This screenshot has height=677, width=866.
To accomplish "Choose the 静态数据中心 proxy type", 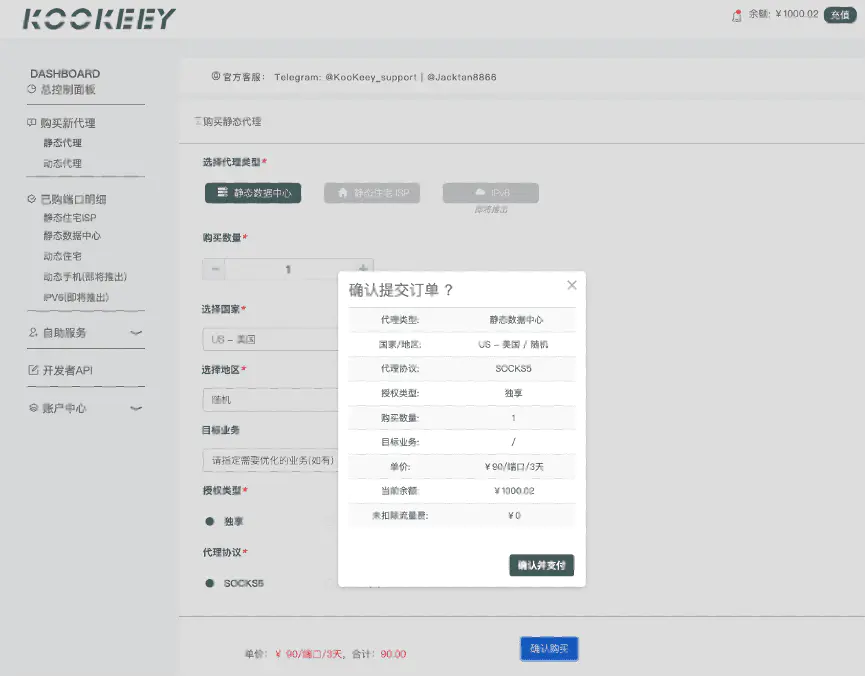I will (x=253, y=193).
